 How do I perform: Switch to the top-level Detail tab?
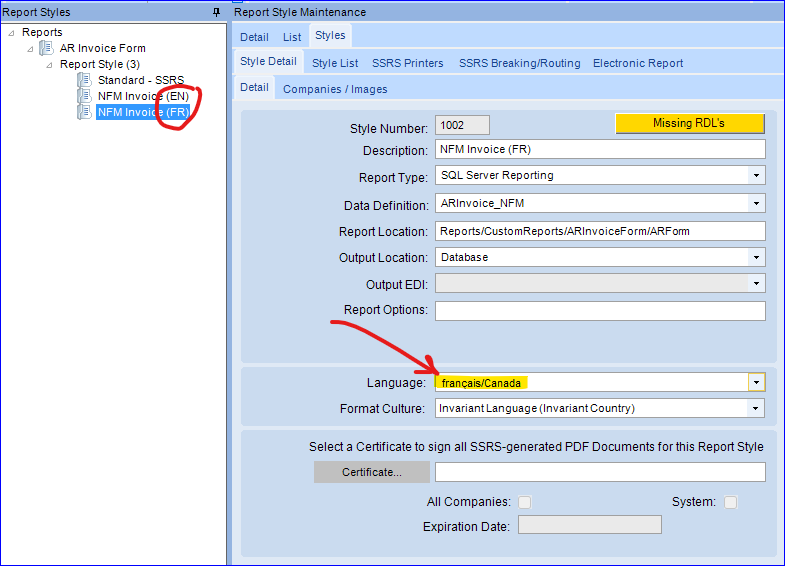[x=254, y=37]
